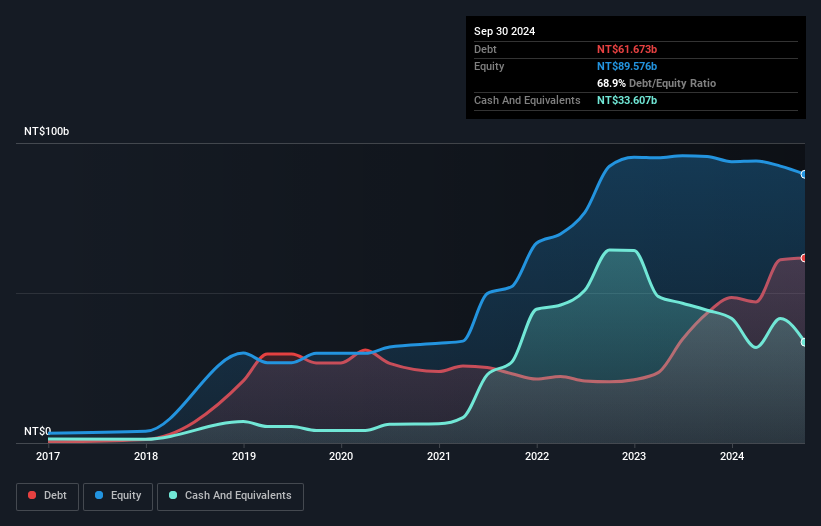Click the 2017 x-axis label
The height and width of the screenshot is (526, 821).
[x=48, y=456]
